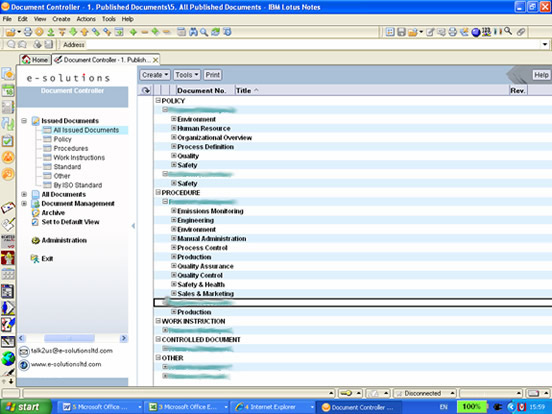This screenshot has height=414, width=552.
Task: Click the orange minus Collapse icon
Action: (144, 32)
